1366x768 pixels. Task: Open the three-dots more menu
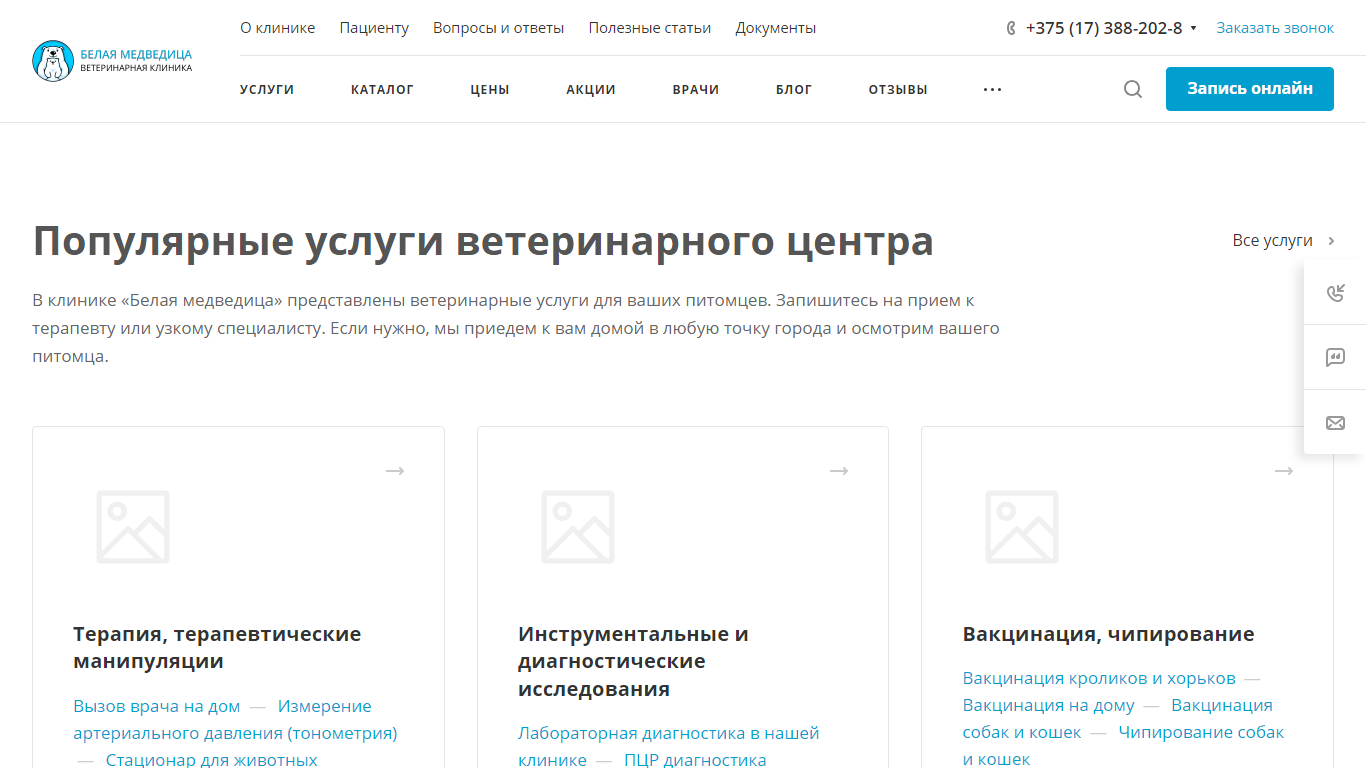992,90
